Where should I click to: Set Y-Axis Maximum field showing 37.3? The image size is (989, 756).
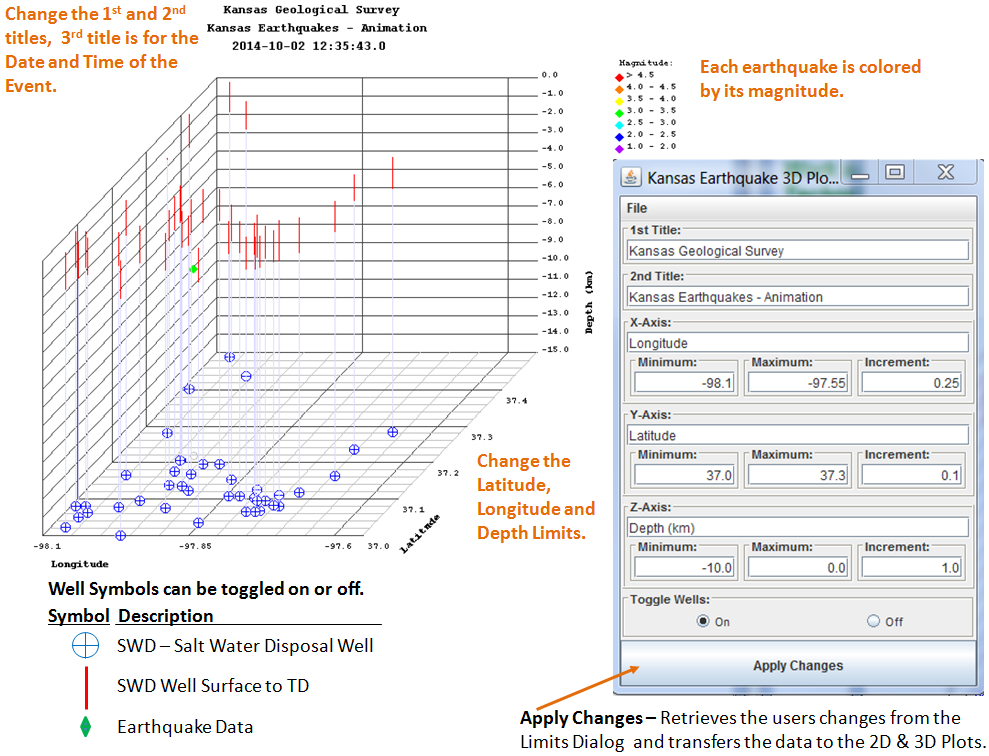(x=798, y=475)
